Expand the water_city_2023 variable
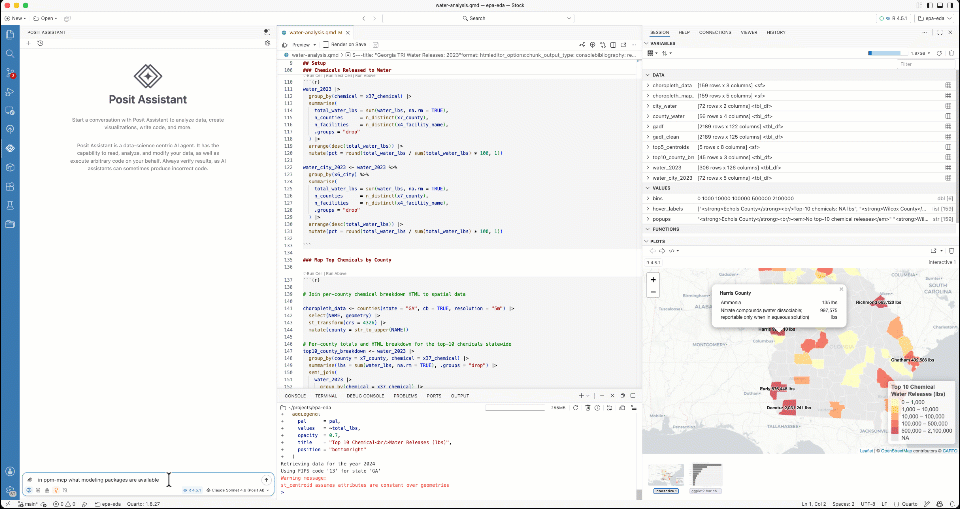 (648, 178)
